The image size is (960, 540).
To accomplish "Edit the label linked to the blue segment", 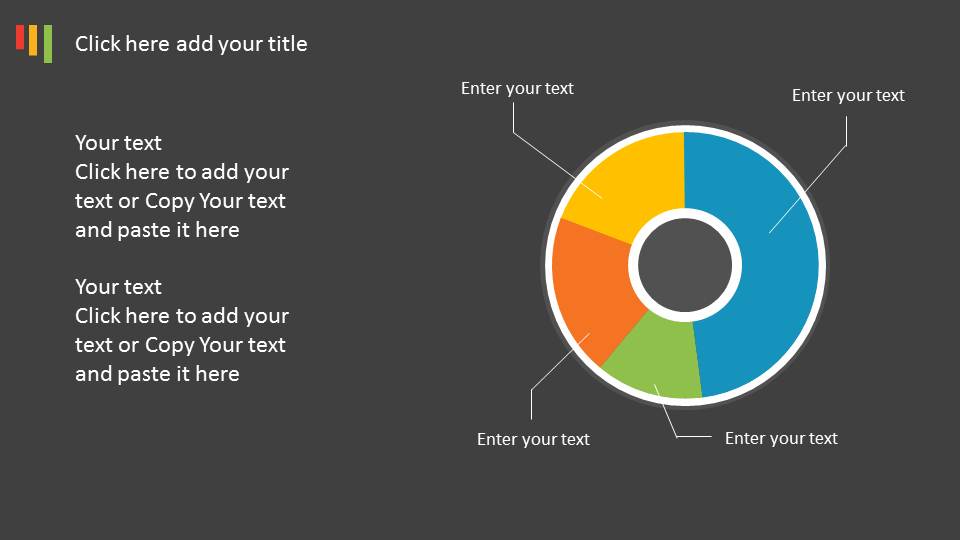I will [x=848, y=96].
